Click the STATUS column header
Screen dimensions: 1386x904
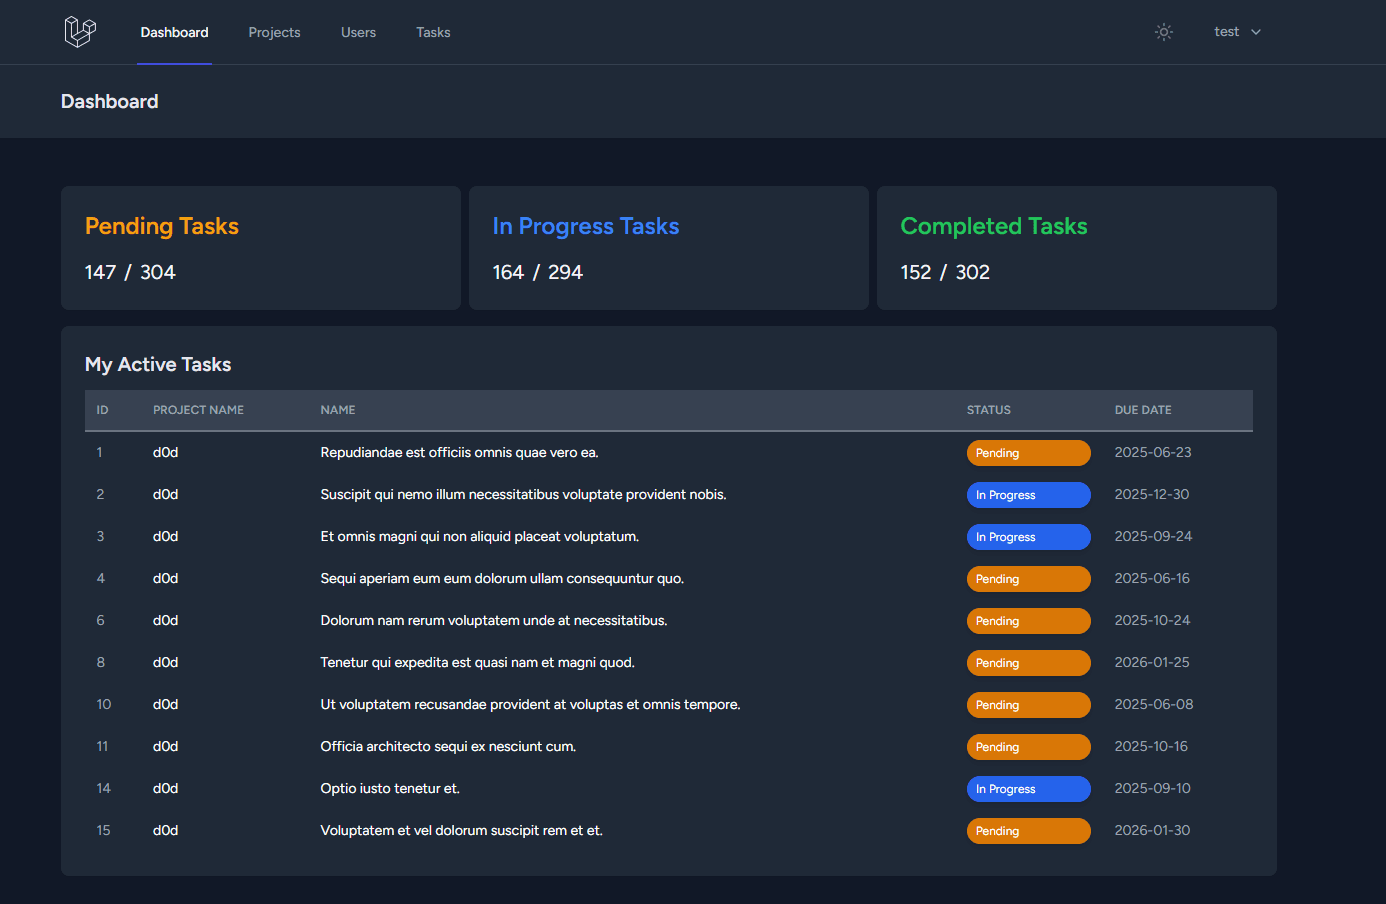pyautogui.click(x=989, y=410)
